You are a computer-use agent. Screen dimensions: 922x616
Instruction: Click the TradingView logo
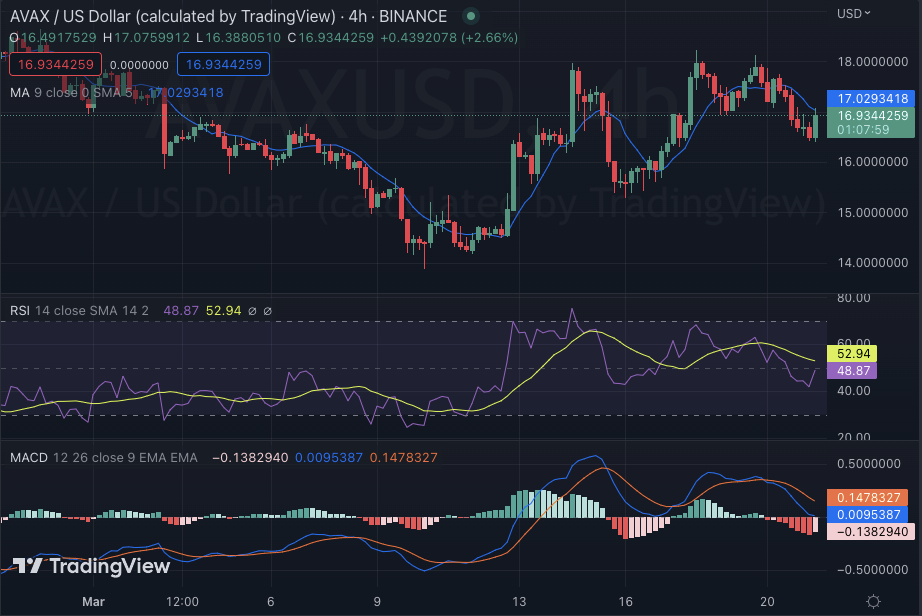(91, 566)
